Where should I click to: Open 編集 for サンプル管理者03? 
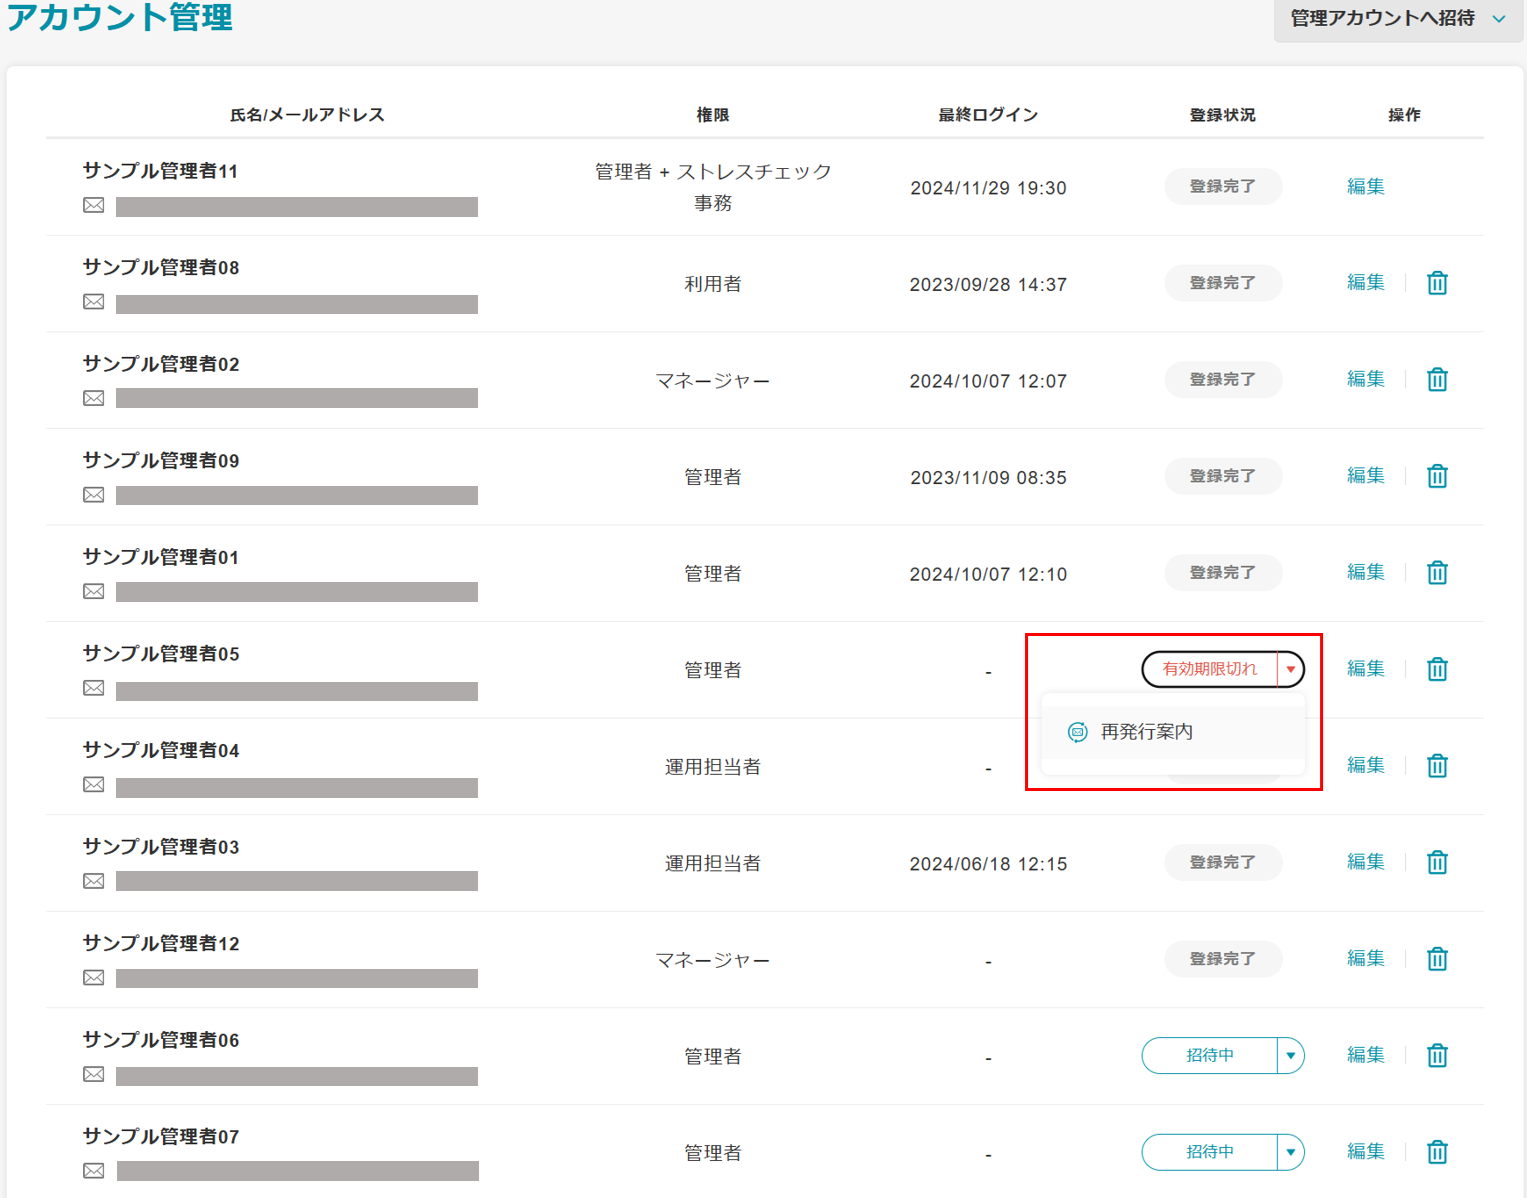(1365, 862)
